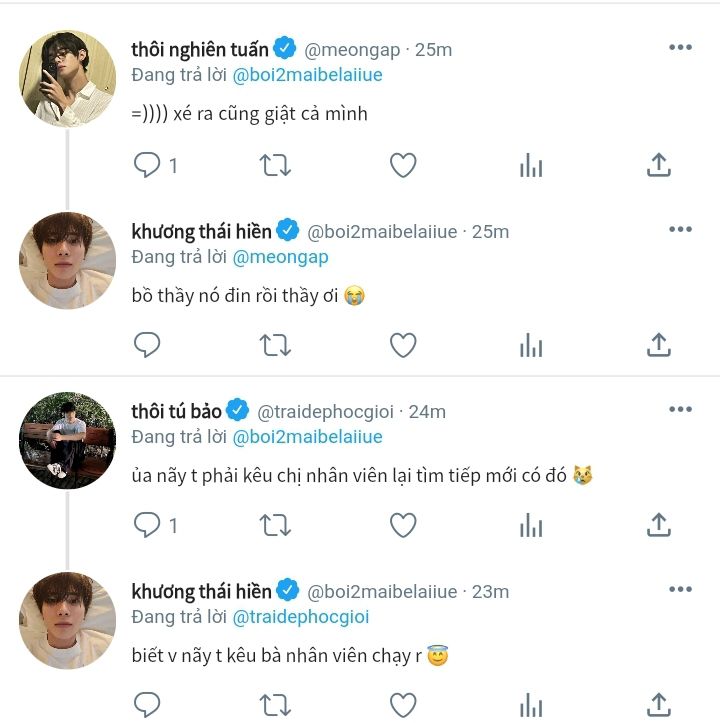Retweet thôi nghiên tuấn's tweet
The image size is (720, 723).
[x=275, y=166]
